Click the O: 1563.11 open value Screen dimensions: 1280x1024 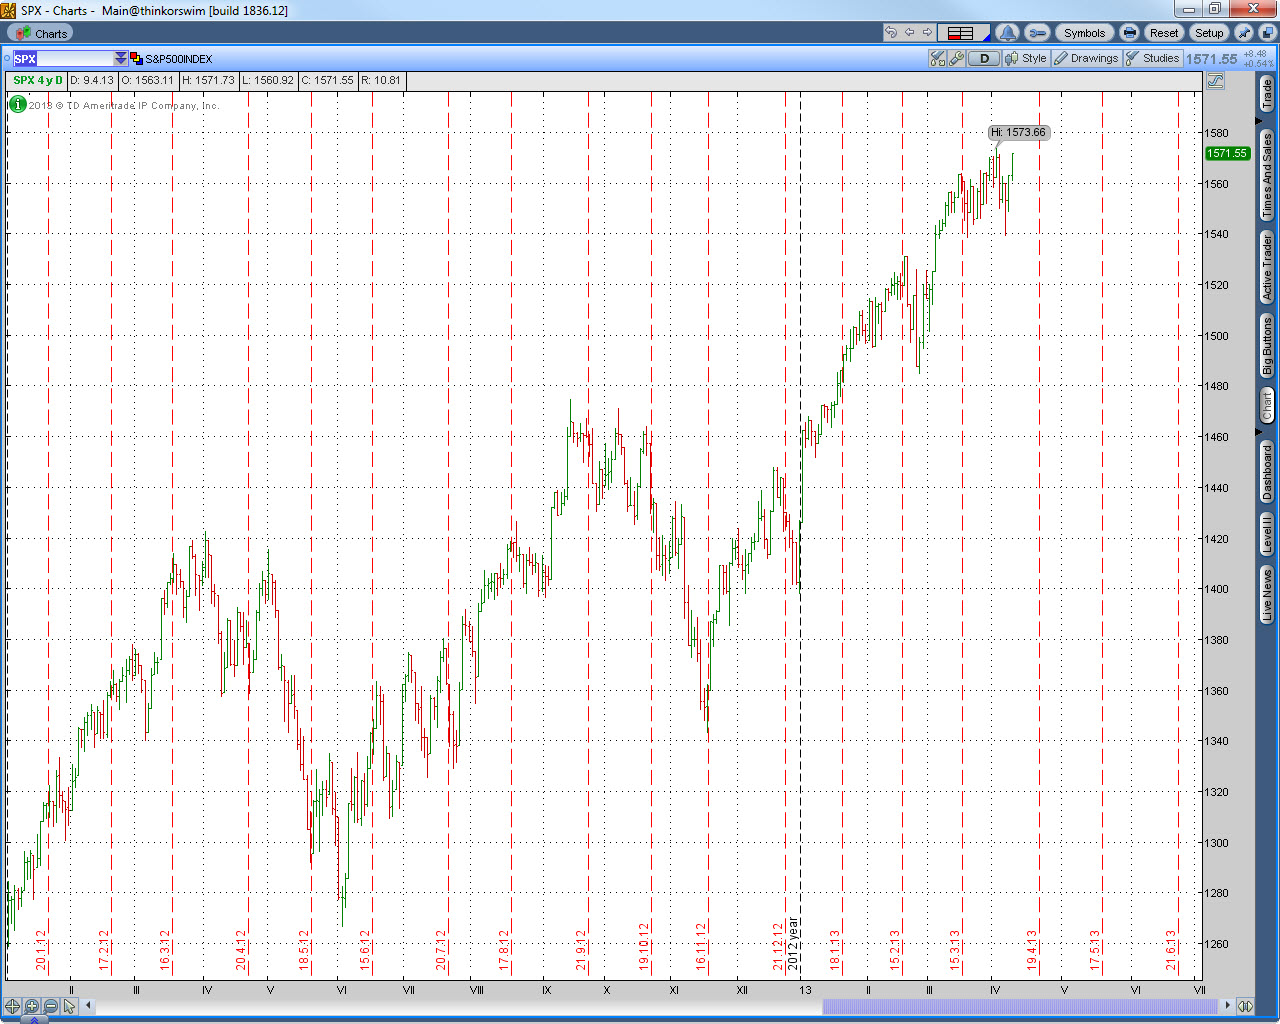(x=148, y=80)
